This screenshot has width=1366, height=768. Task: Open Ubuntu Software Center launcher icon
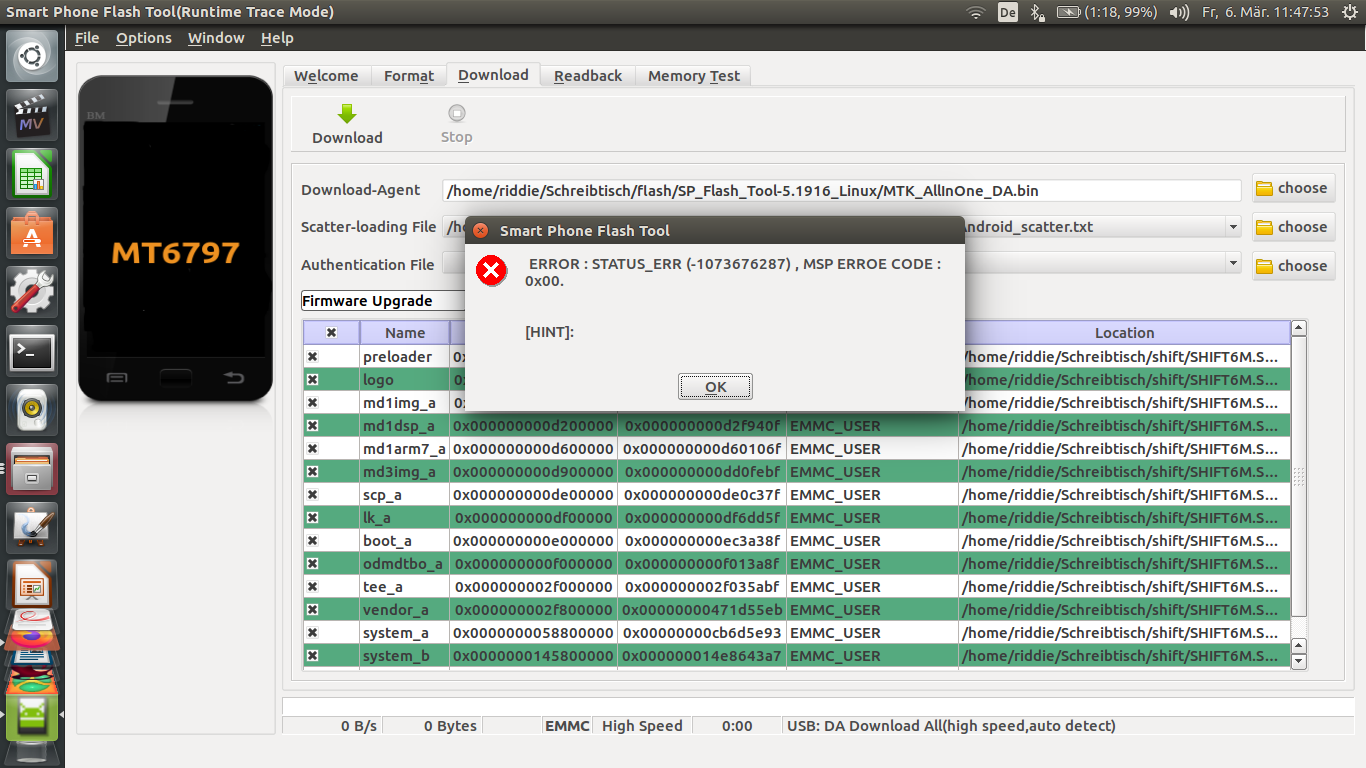[32, 233]
